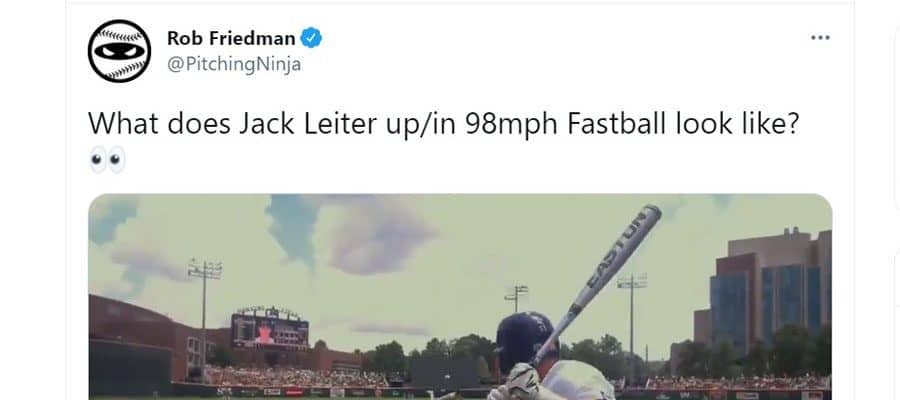The image size is (900, 400).
Task: Click the stadium scoreboard in the video
Action: [270, 329]
